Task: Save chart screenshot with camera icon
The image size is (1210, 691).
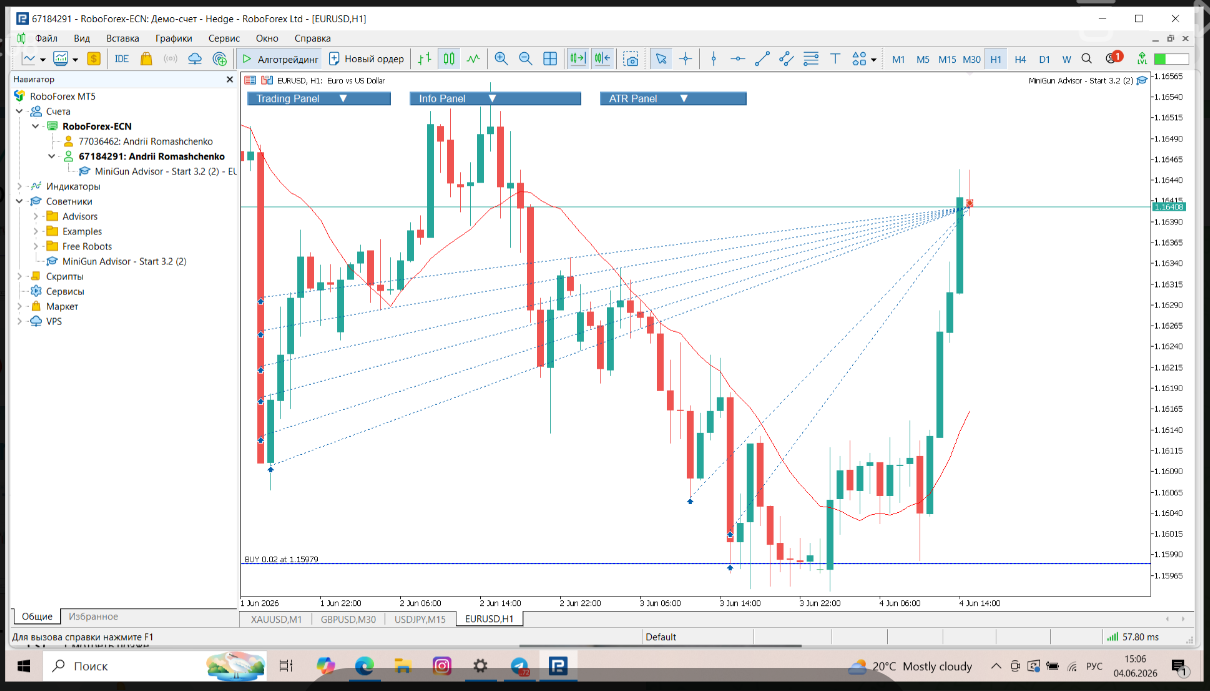Action: (631, 59)
